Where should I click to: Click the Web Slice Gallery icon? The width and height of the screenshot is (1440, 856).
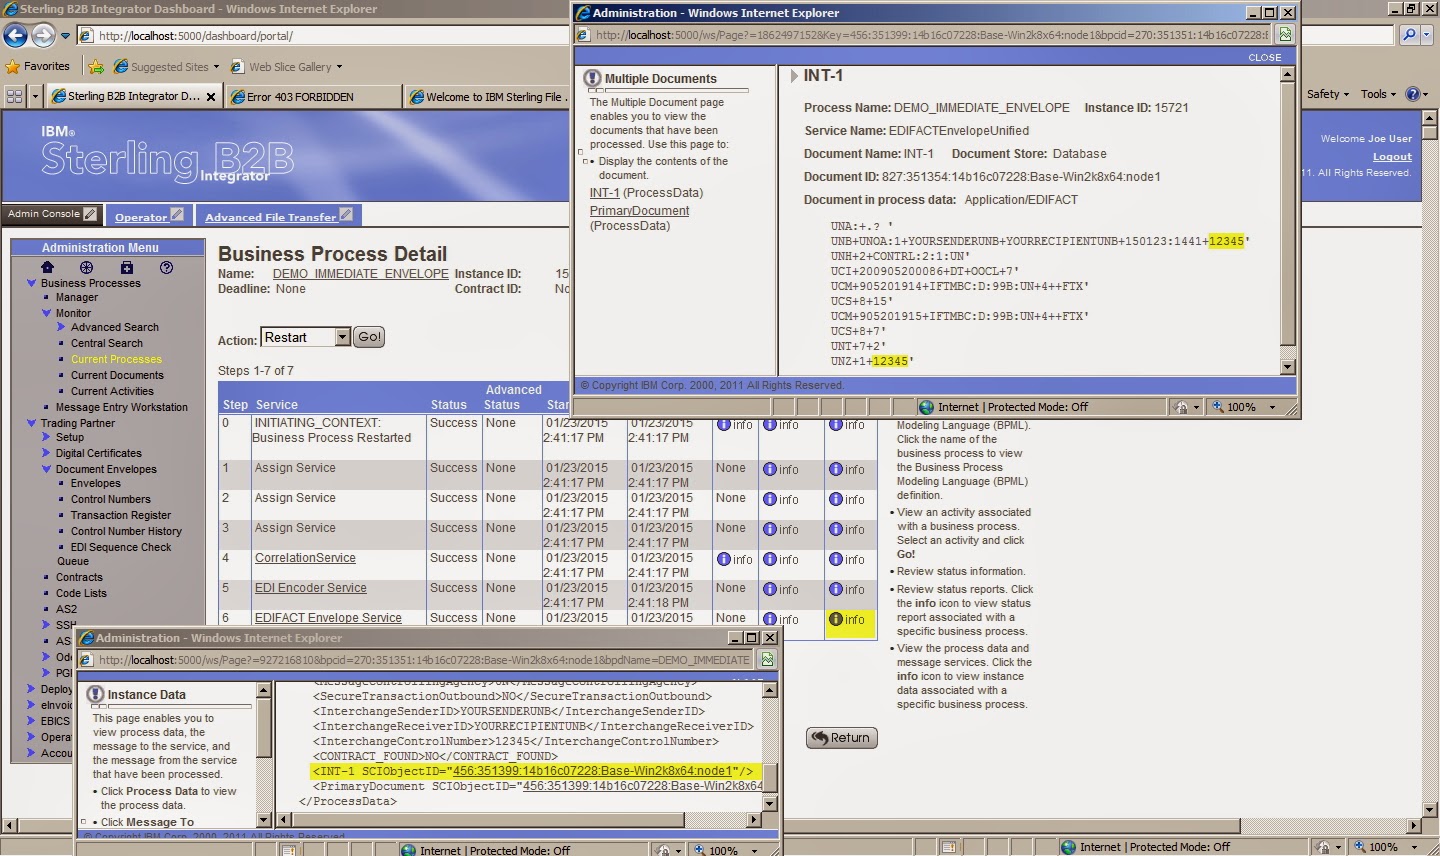tap(236, 67)
